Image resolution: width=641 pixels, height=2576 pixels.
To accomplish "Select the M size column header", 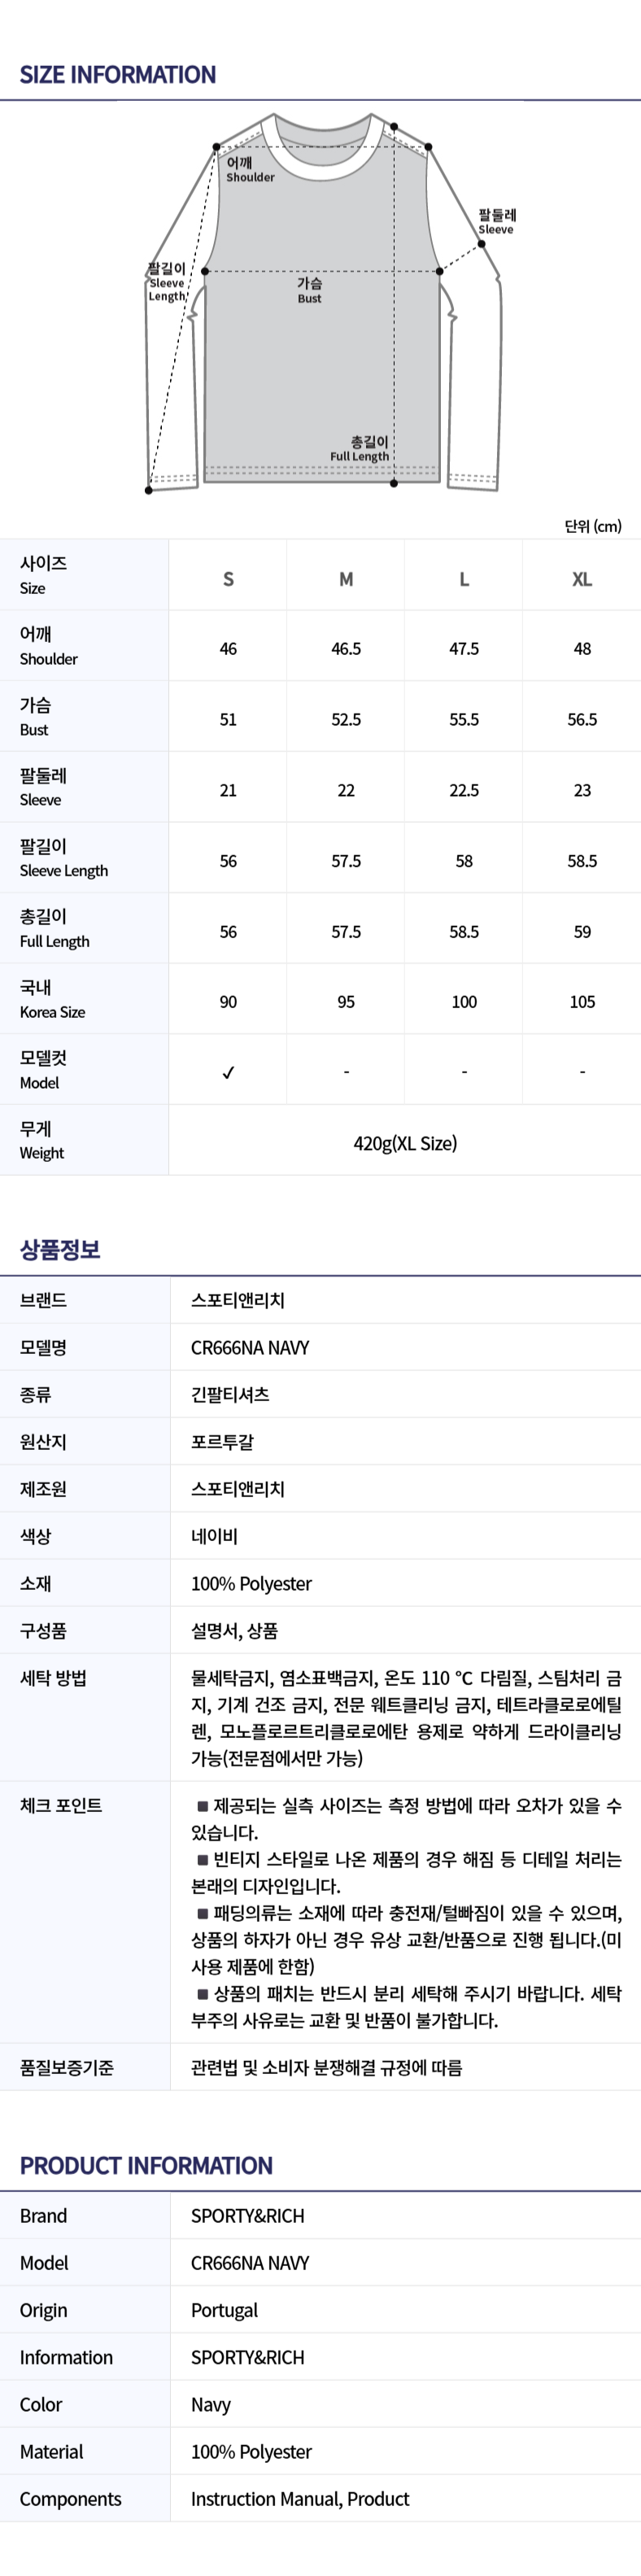I will click(346, 579).
